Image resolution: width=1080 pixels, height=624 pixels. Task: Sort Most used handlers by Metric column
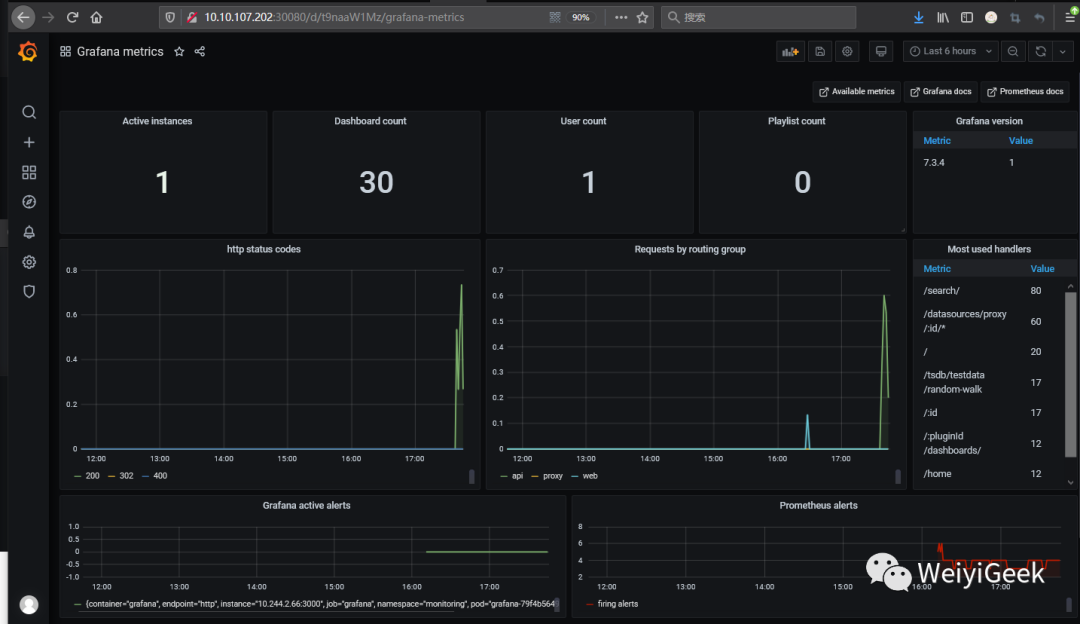(937, 269)
